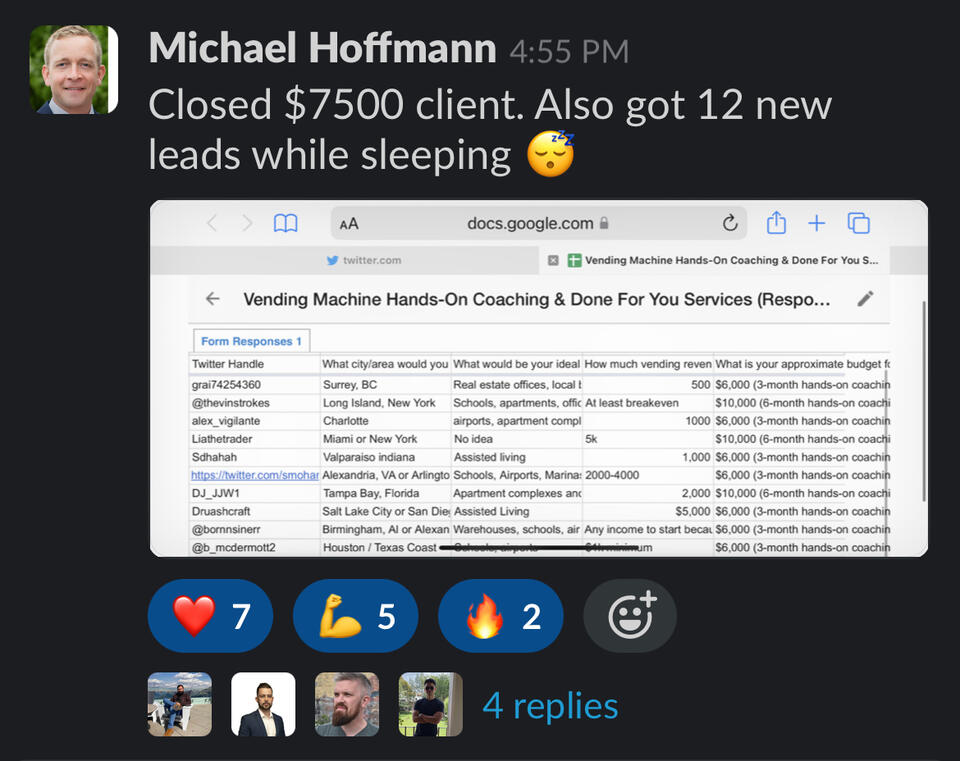Screen dimensions: 960x761
Task: Switch to the twitter.com tab
Action: pos(364,260)
